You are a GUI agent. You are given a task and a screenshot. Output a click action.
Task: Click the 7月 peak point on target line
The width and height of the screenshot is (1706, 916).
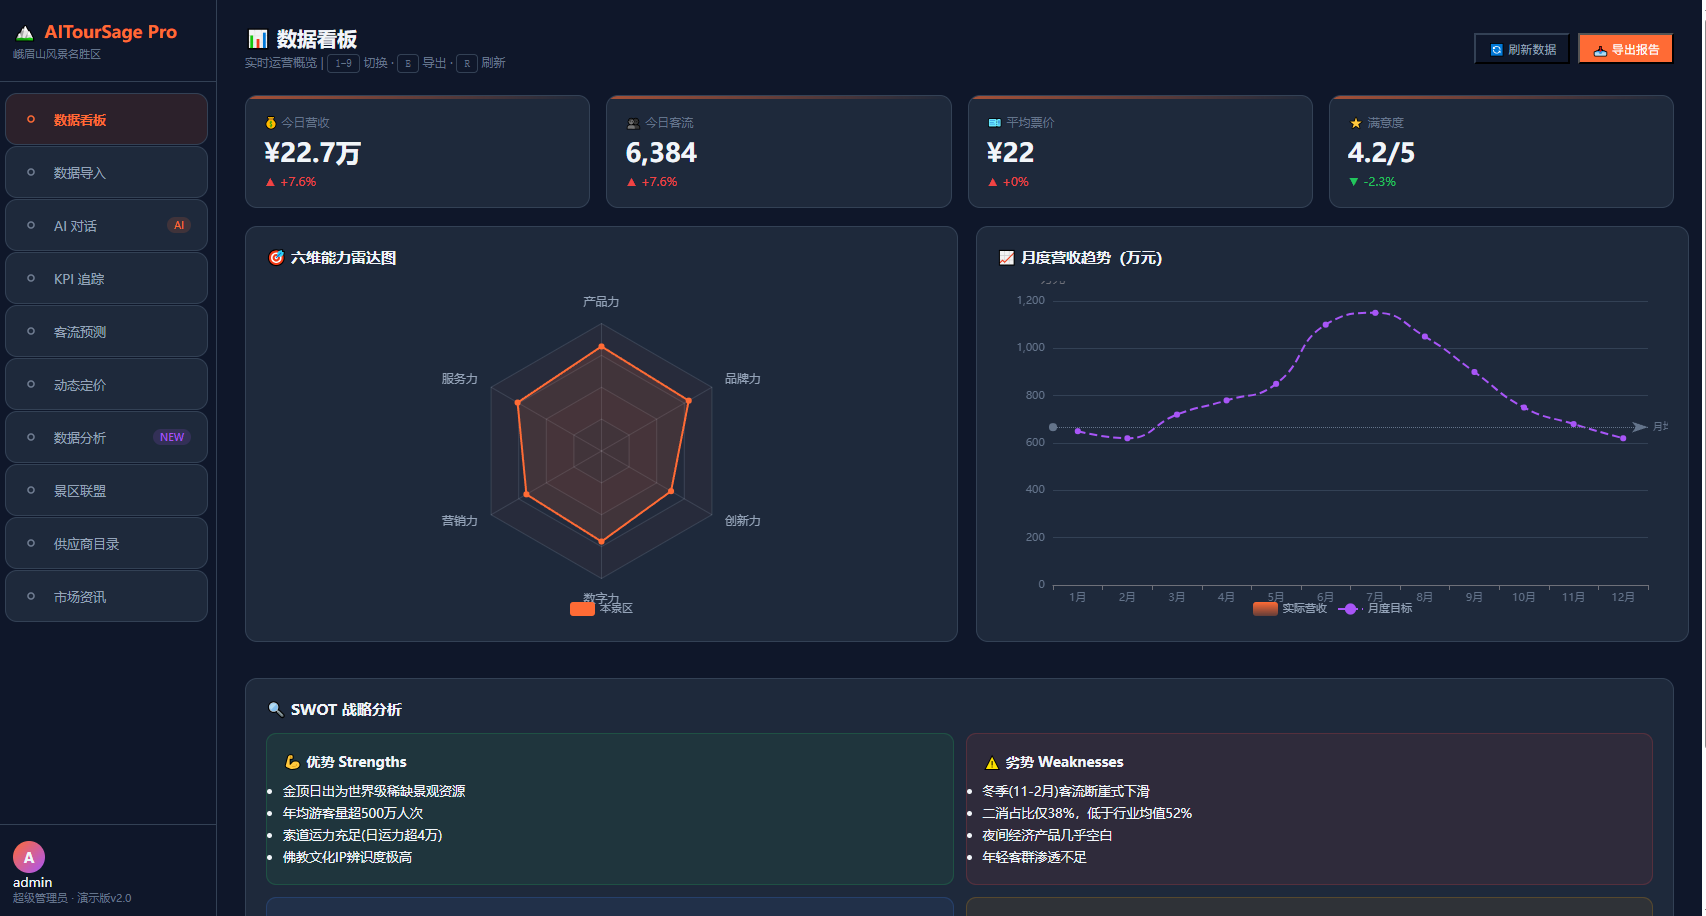1375,313
